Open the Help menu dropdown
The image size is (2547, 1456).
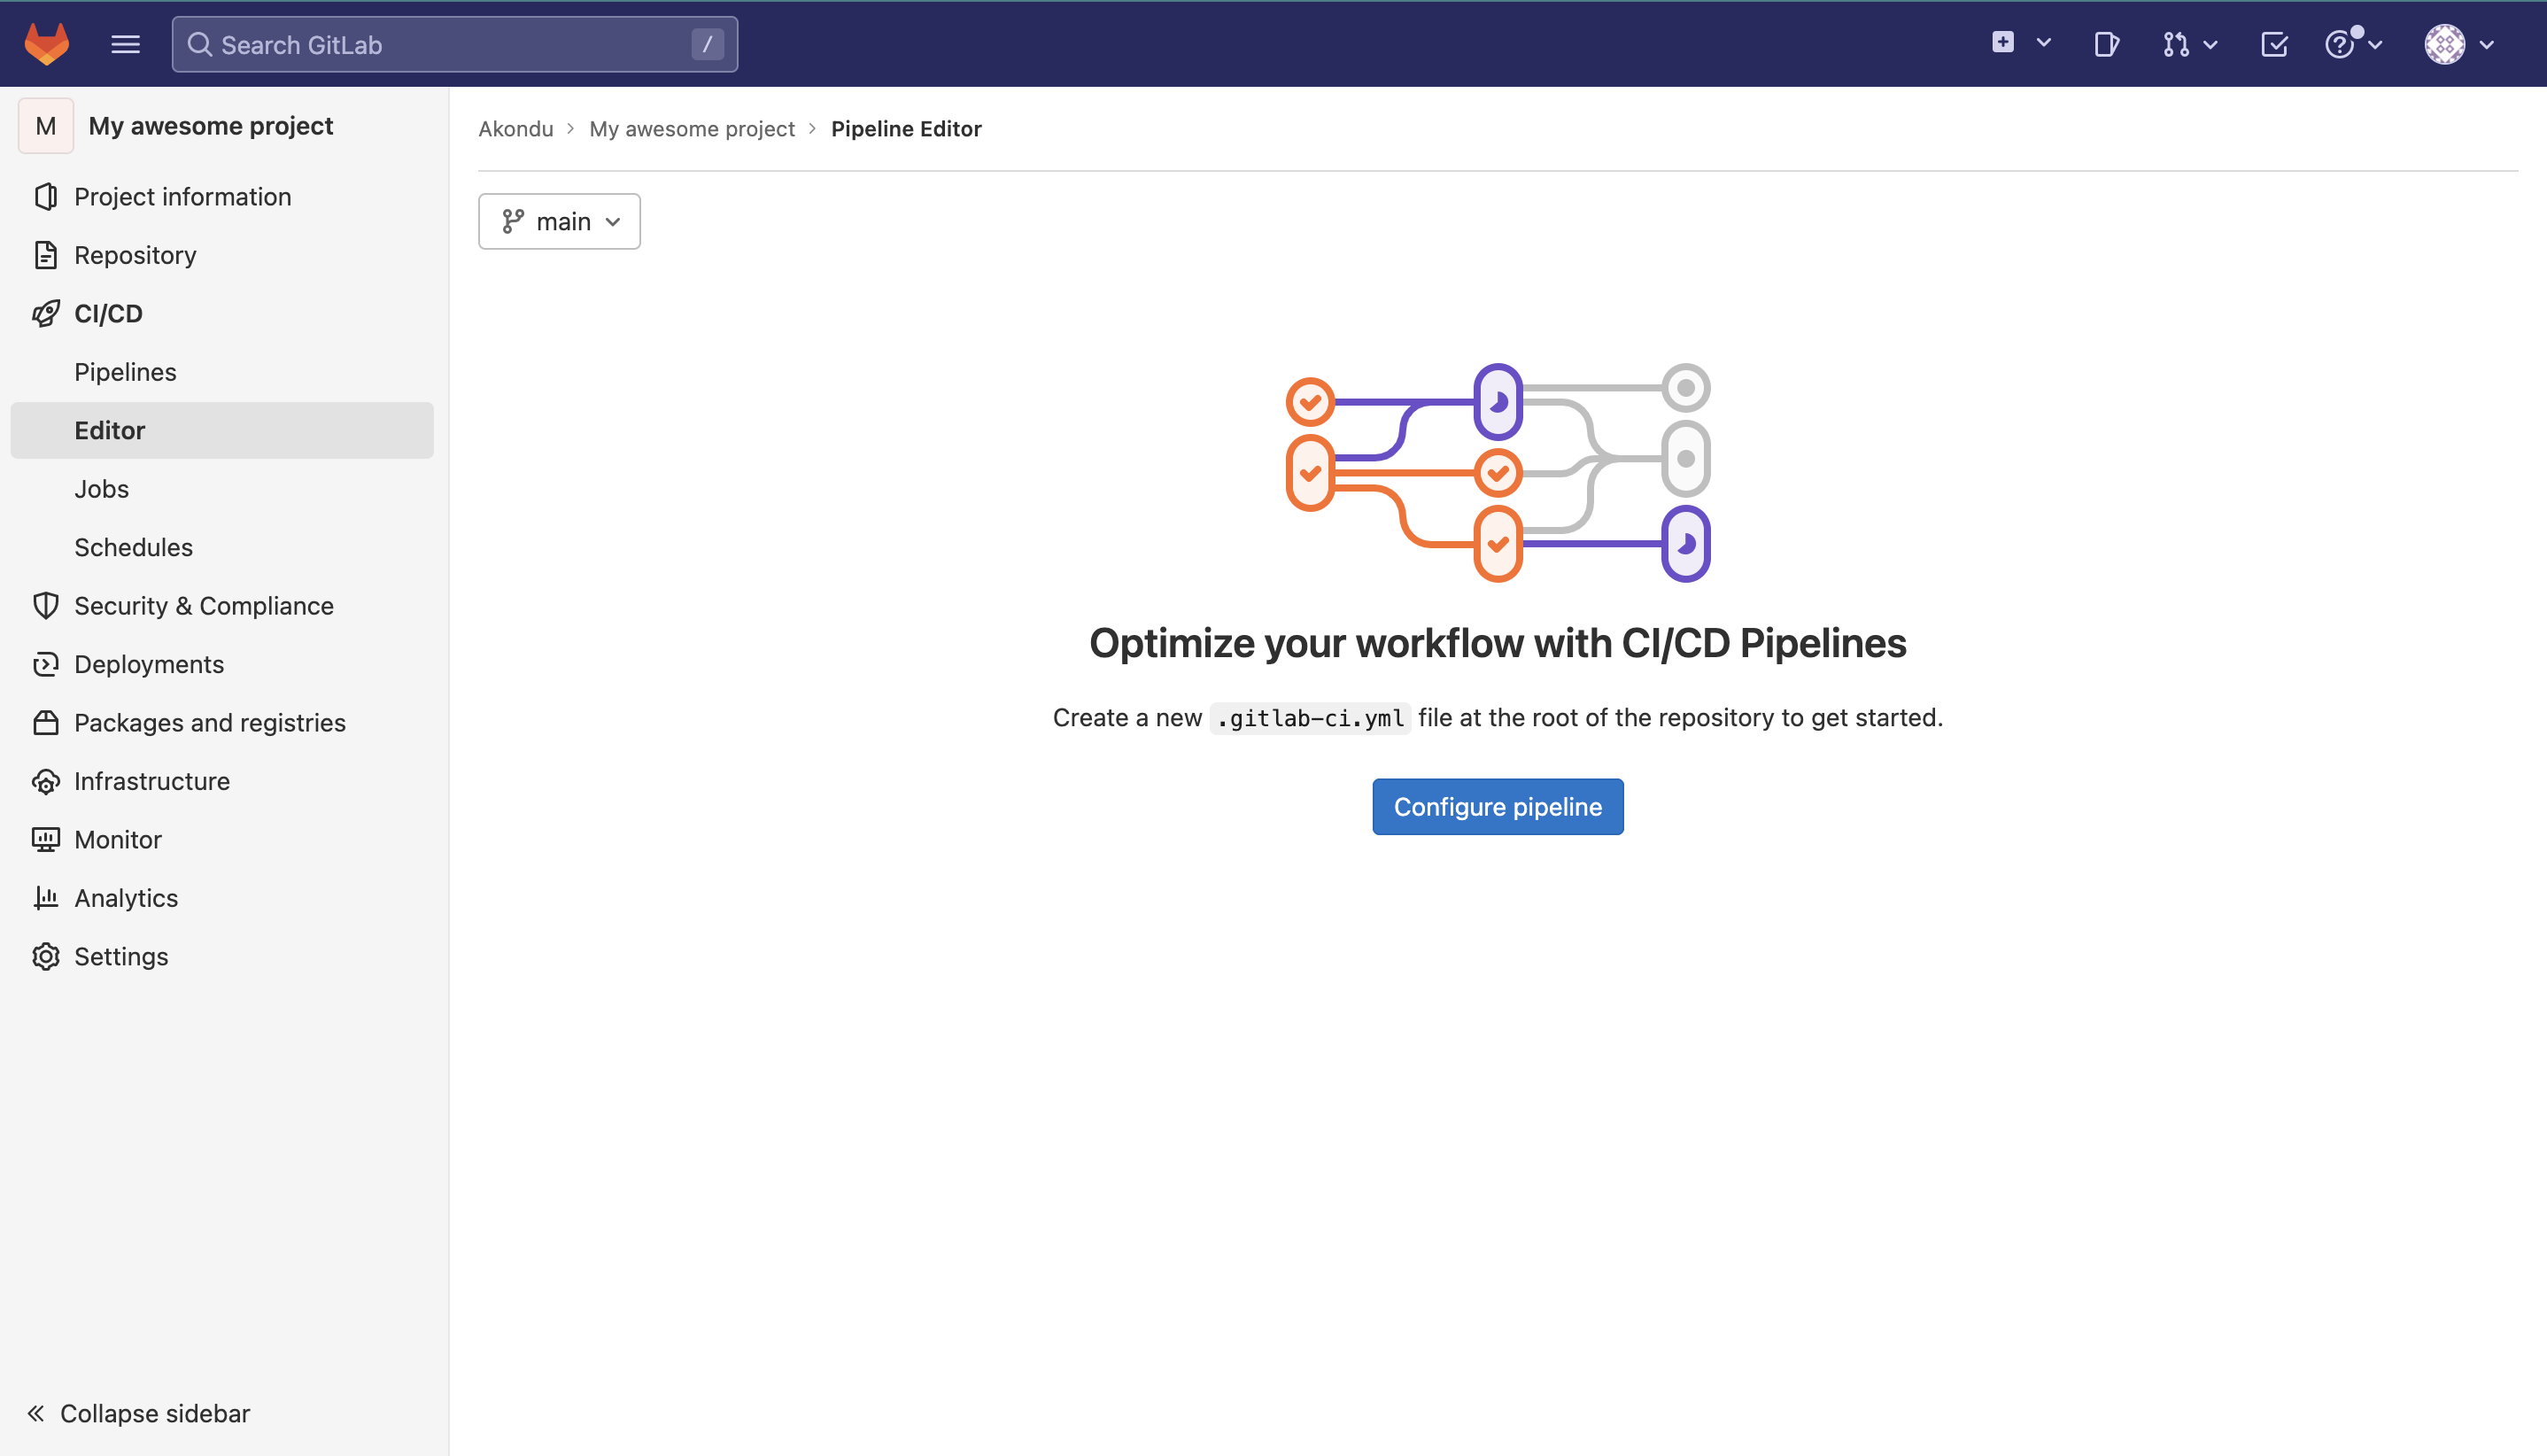[x=2352, y=44]
